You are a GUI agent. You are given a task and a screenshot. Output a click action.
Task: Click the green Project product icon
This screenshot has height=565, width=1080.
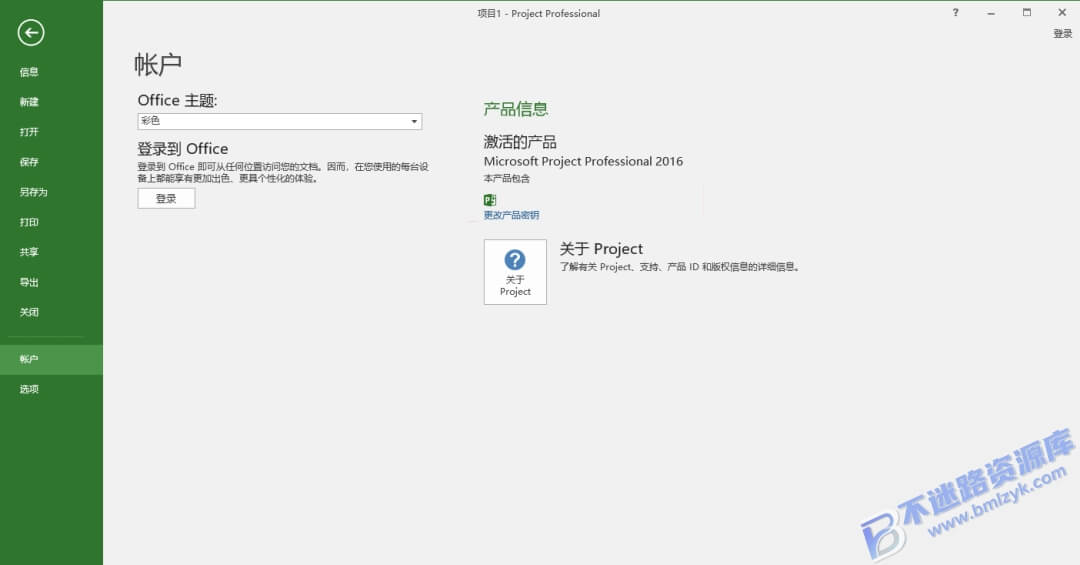tap(490, 200)
